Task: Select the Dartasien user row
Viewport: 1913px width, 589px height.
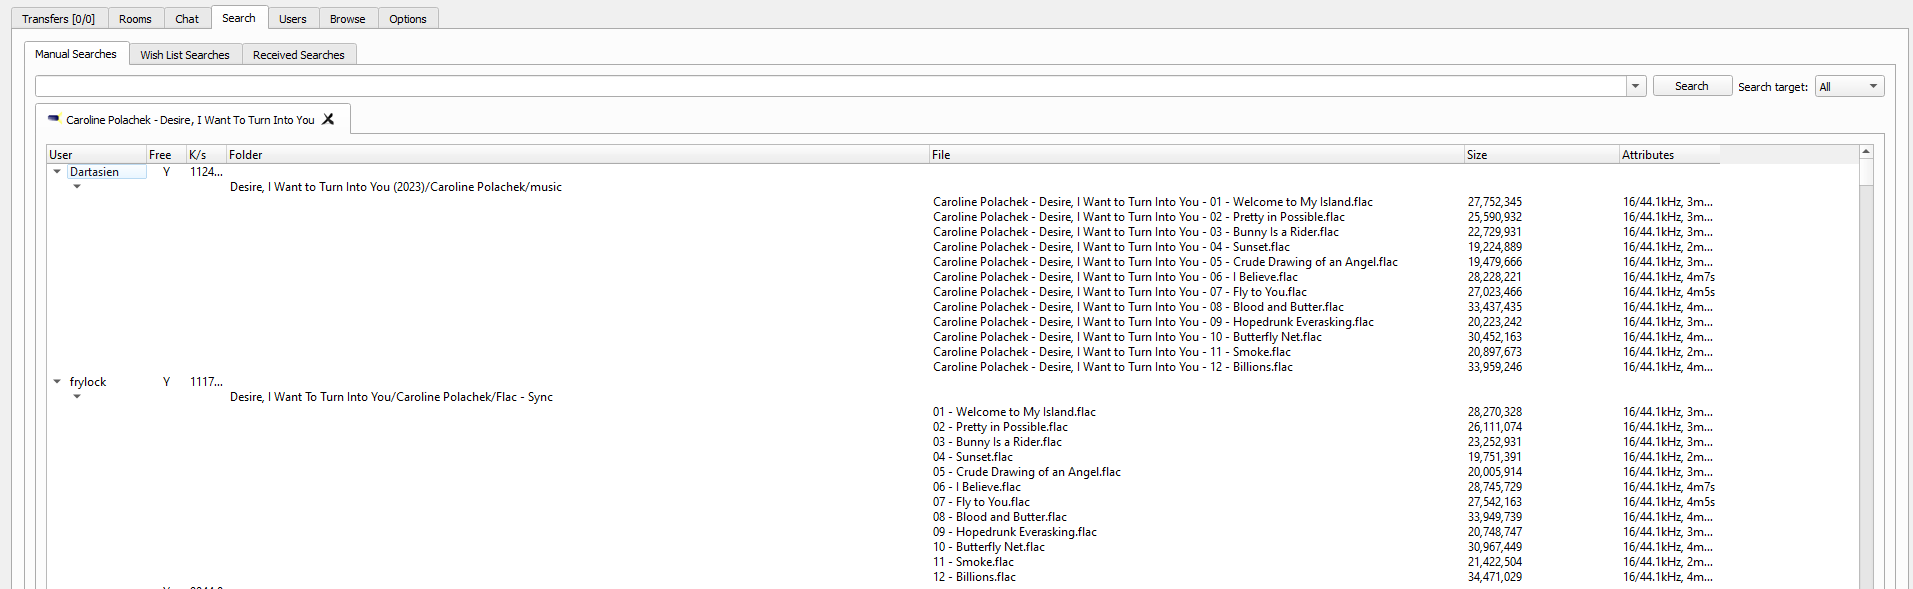Action: [x=94, y=172]
